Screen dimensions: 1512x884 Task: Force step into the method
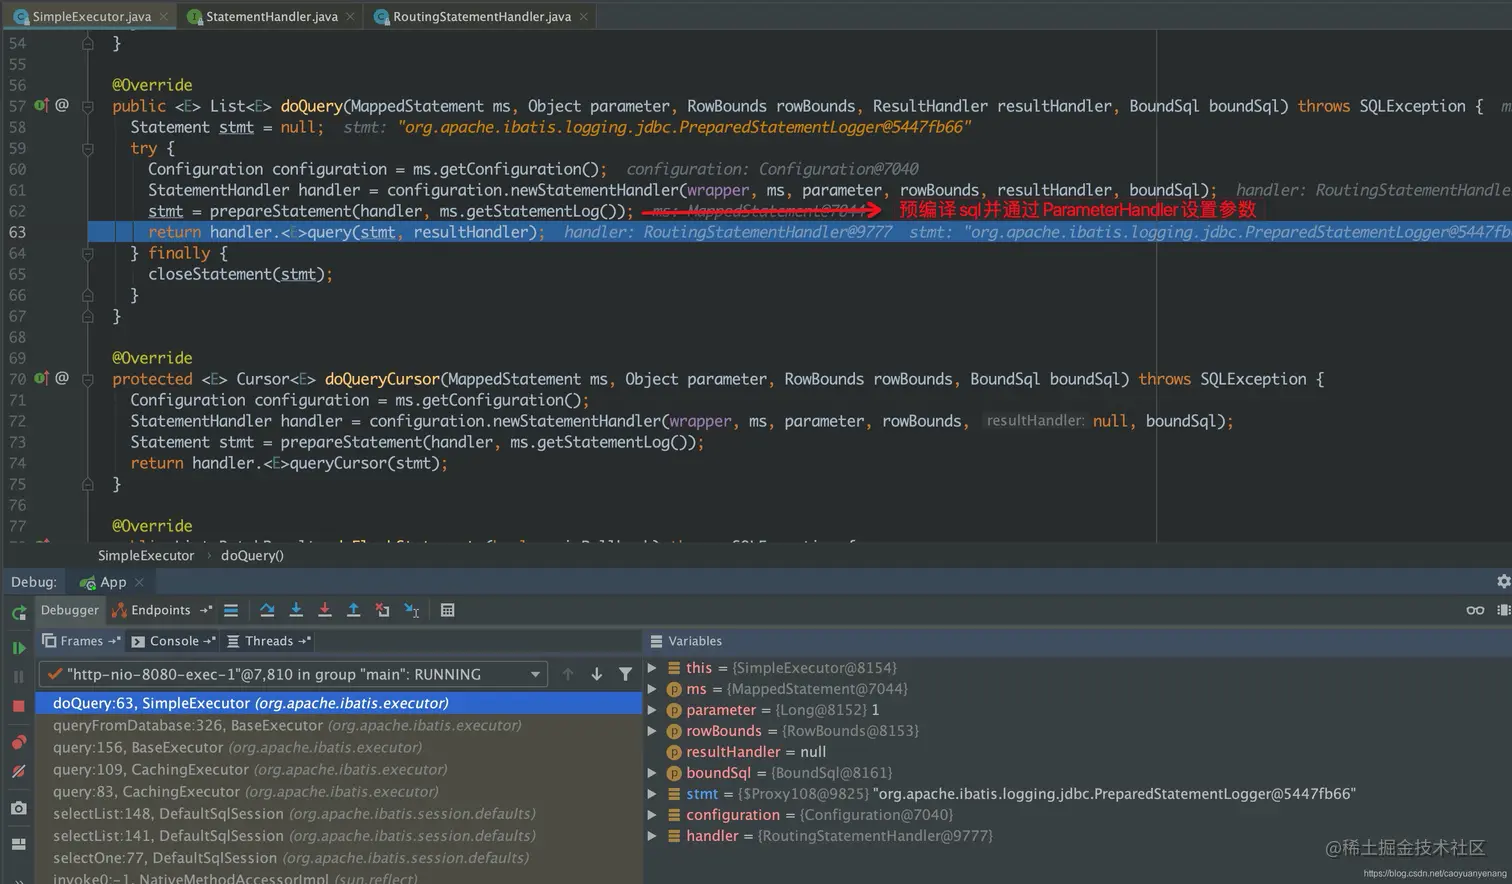pos(325,610)
